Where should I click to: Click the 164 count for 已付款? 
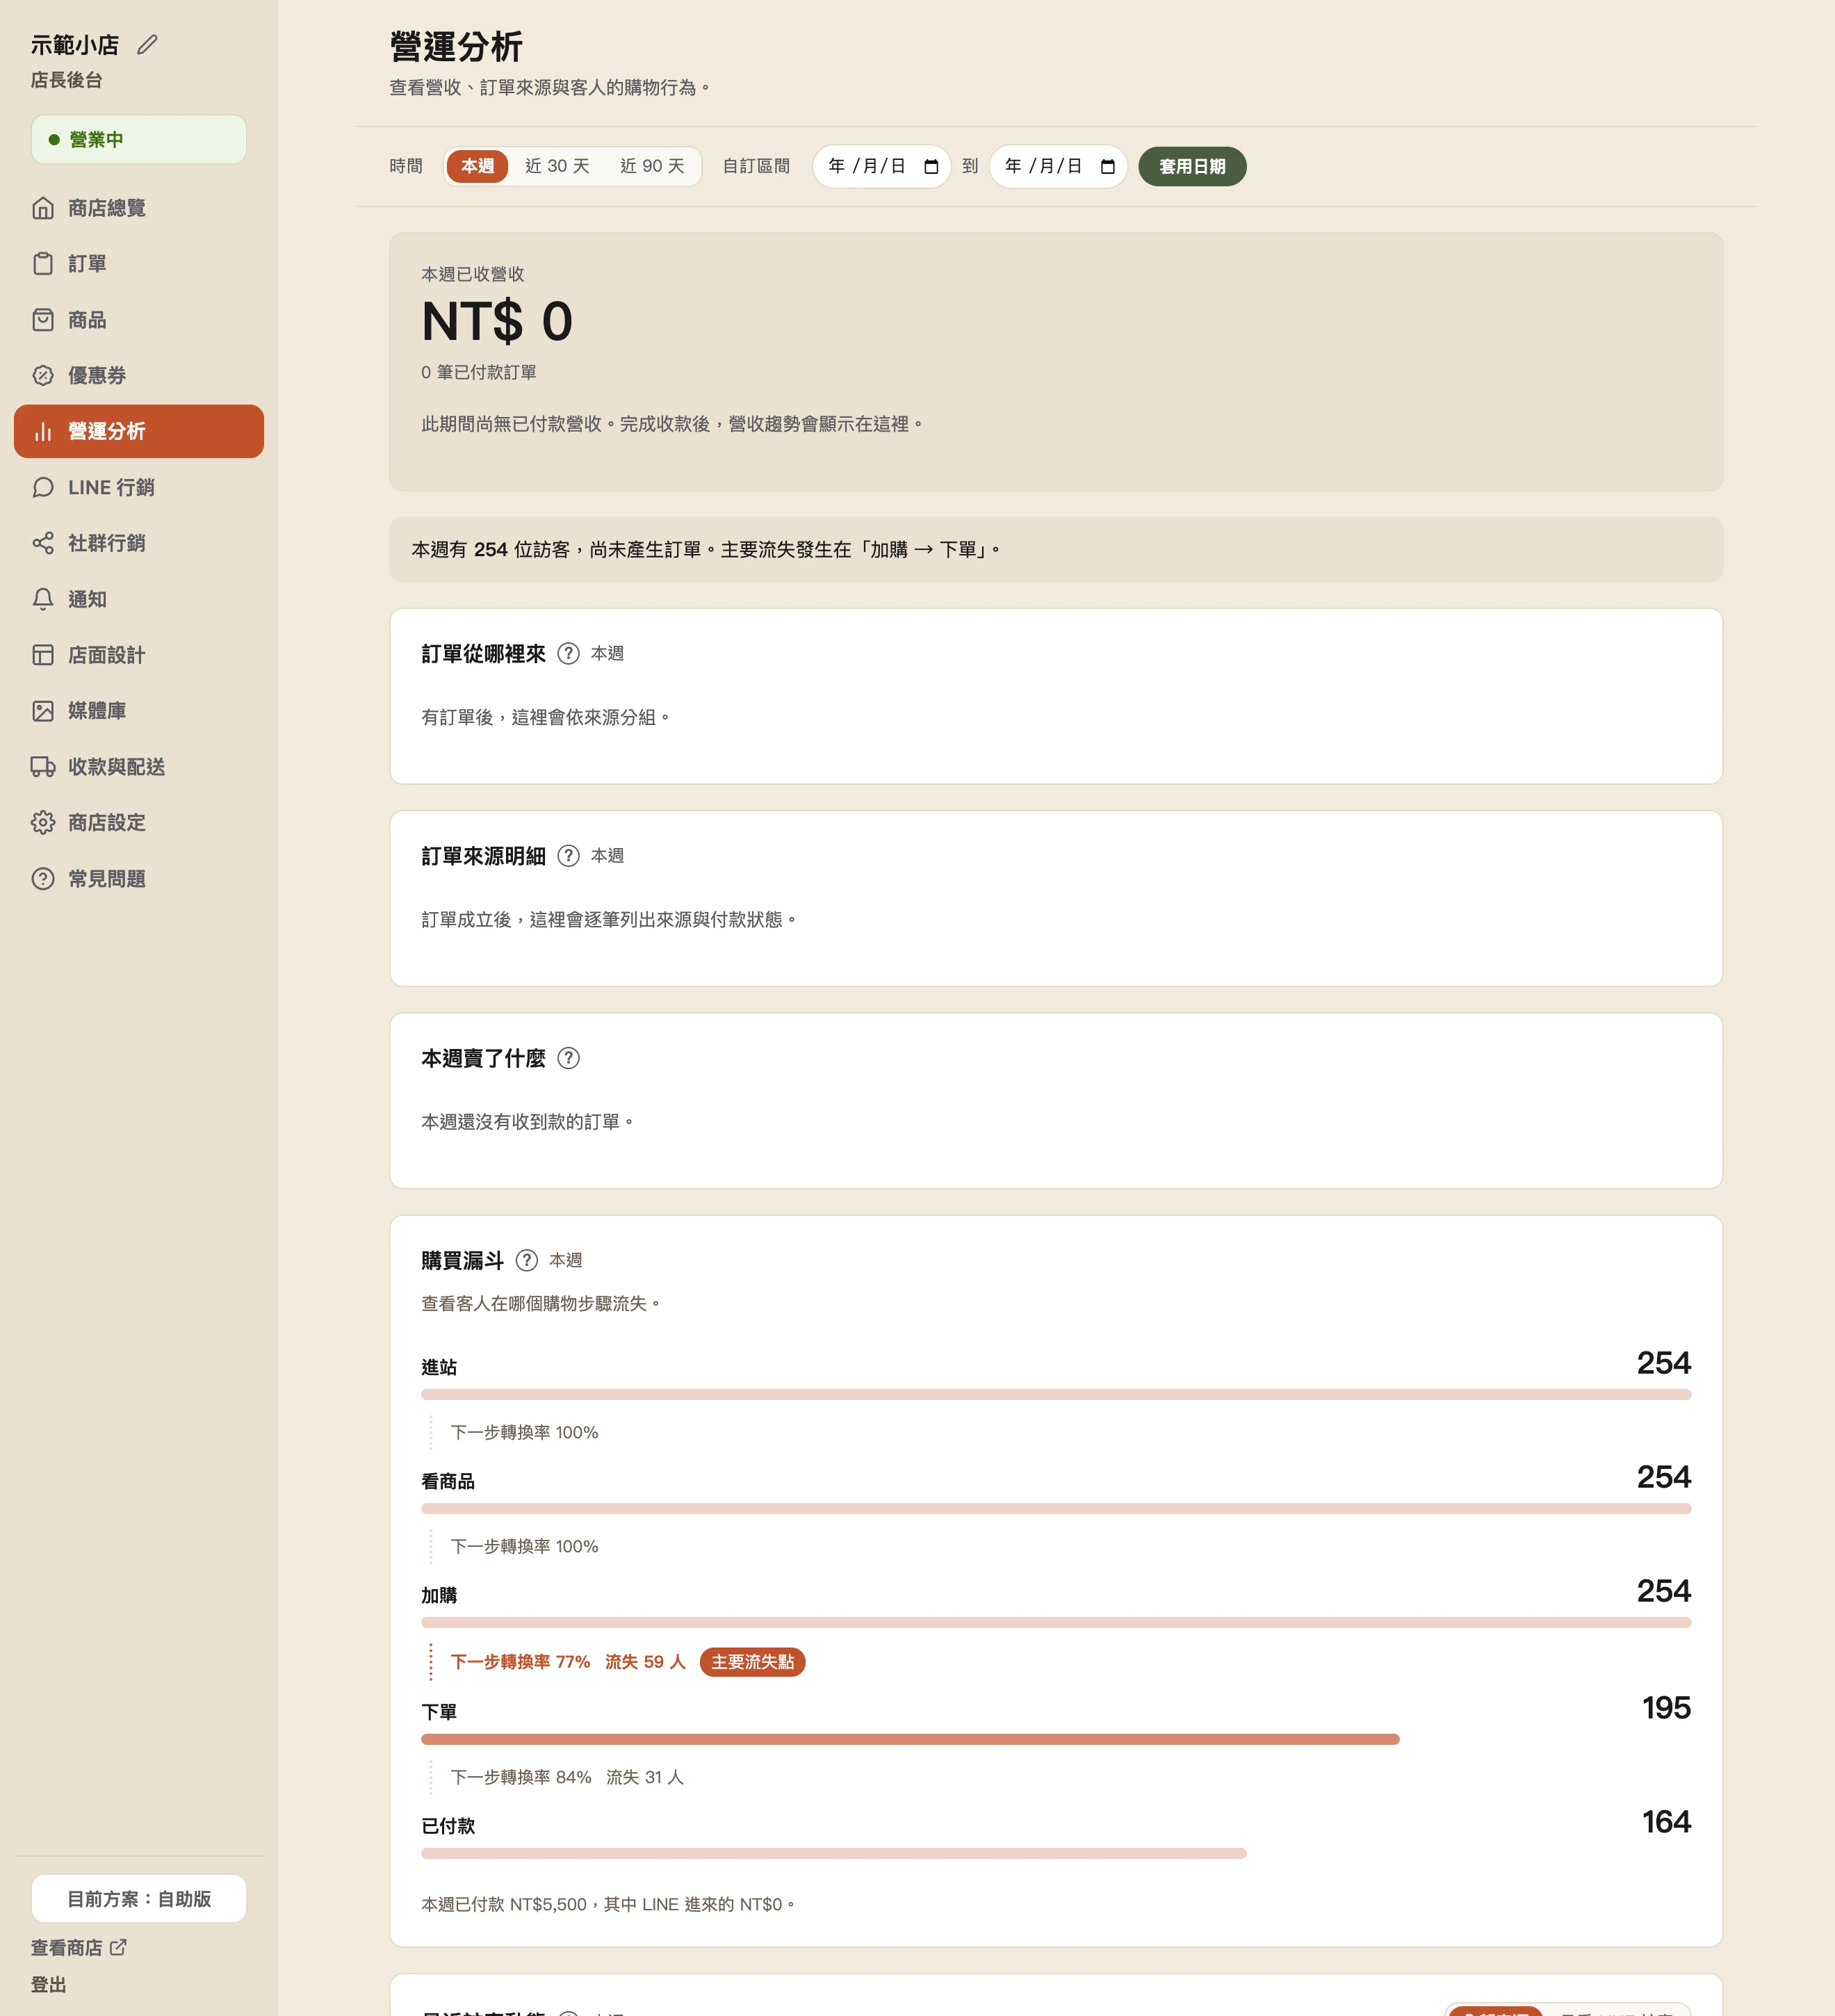click(x=1666, y=1822)
